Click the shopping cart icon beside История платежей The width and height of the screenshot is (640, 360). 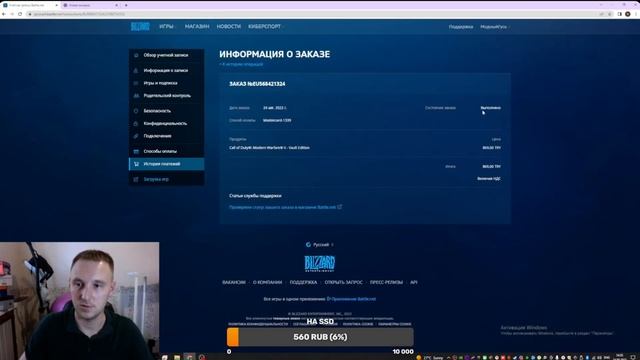[x=136, y=164]
